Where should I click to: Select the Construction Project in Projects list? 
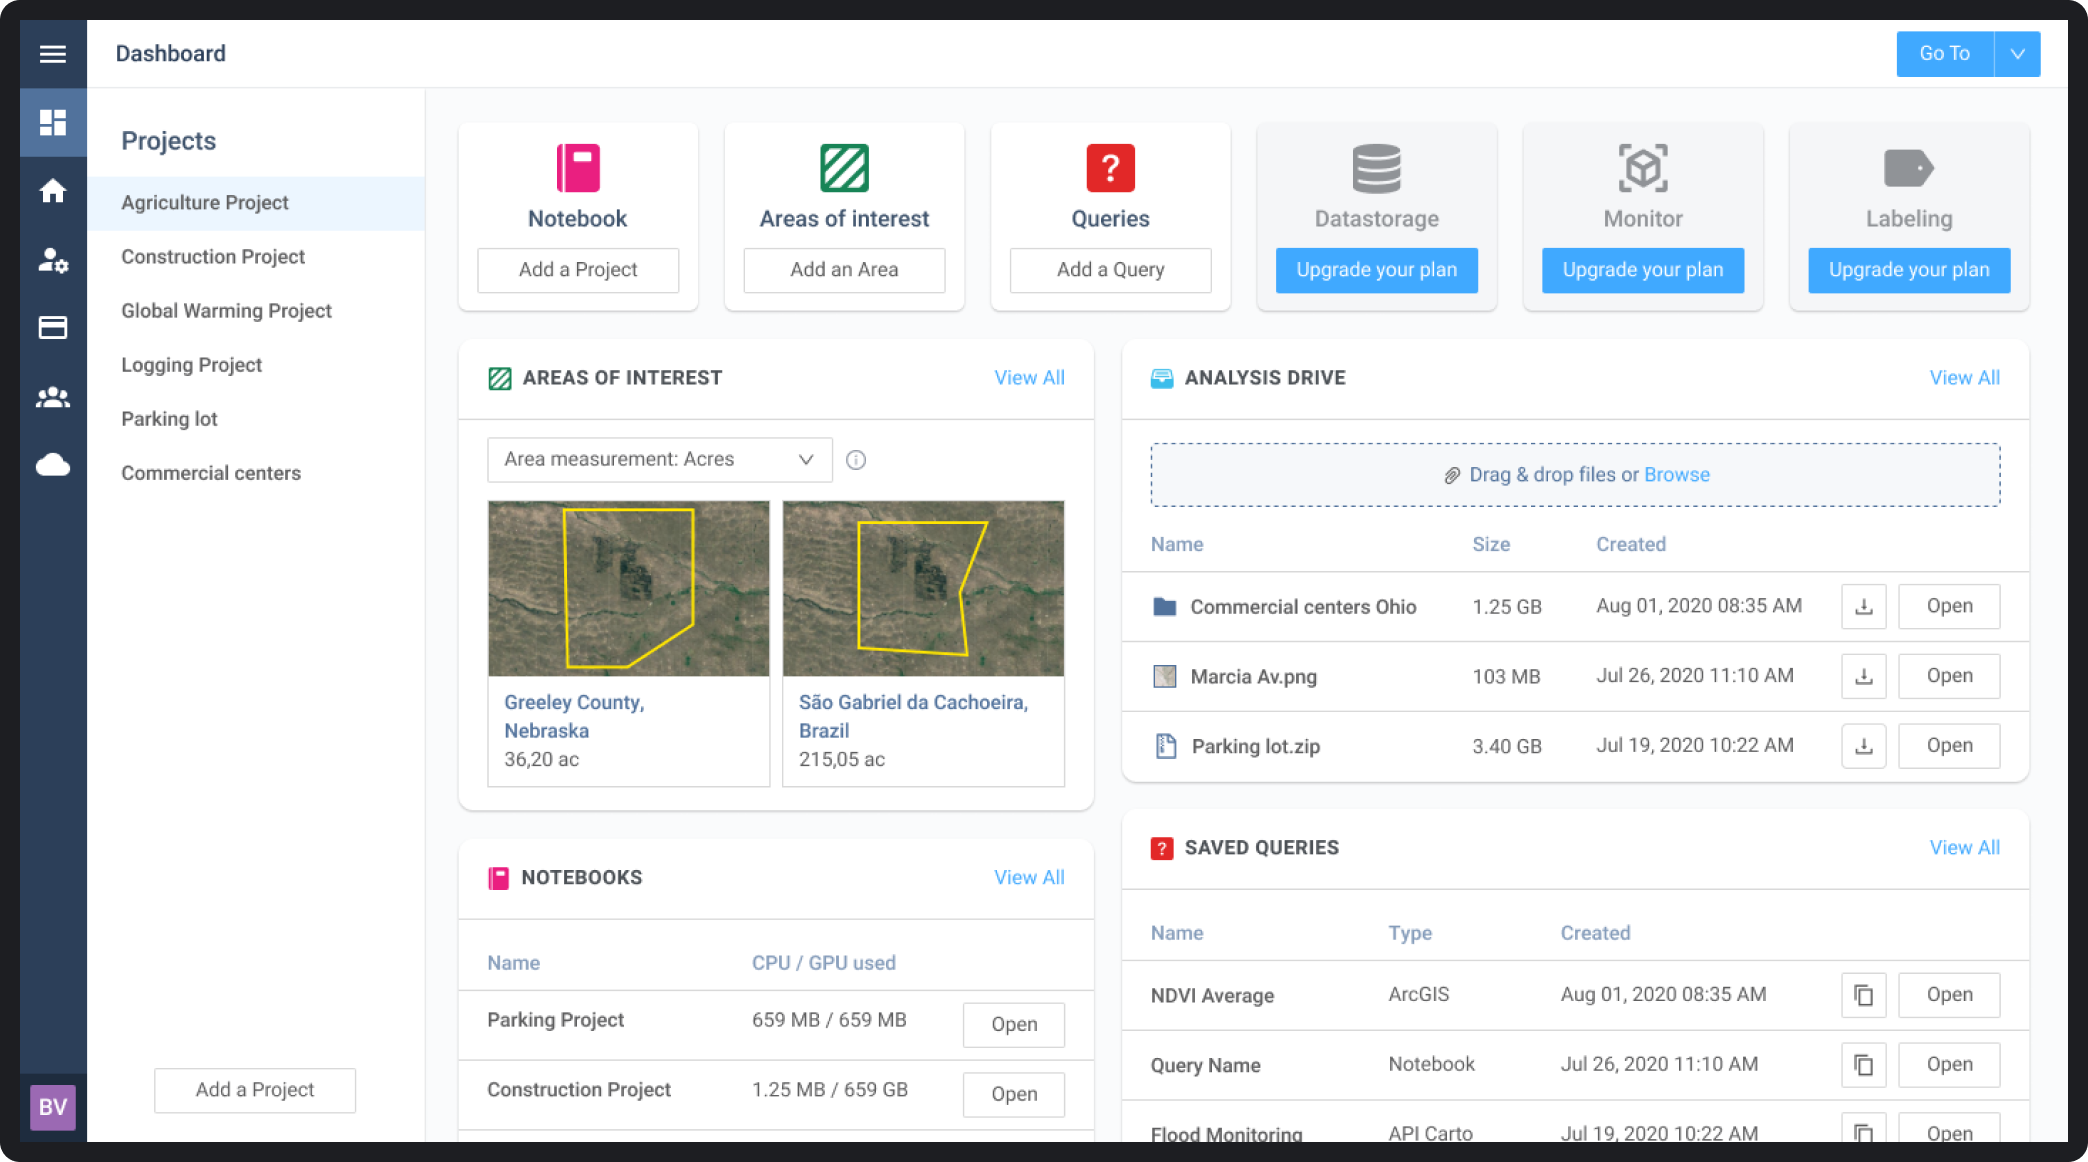212,257
